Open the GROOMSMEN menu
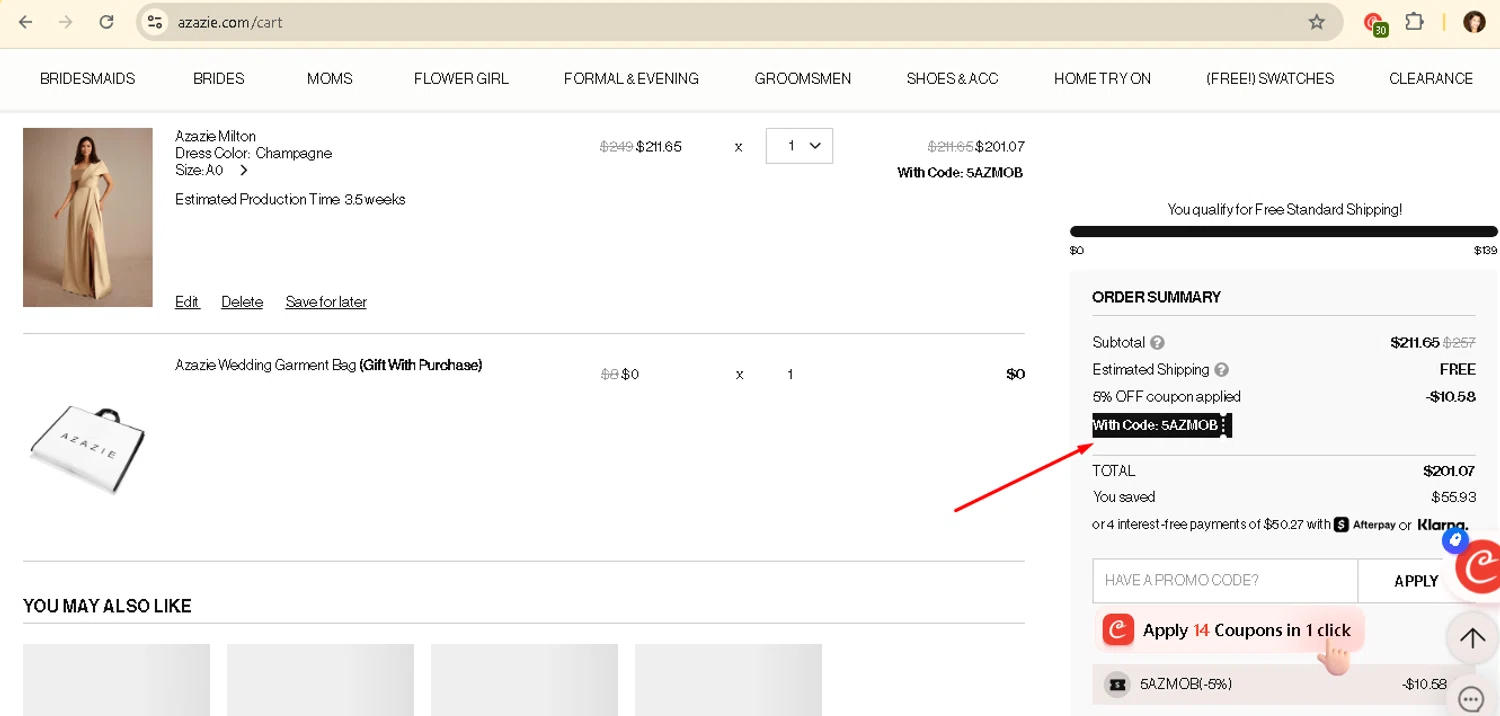This screenshot has width=1500, height=716. pyautogui.click(x=803, y=78)
